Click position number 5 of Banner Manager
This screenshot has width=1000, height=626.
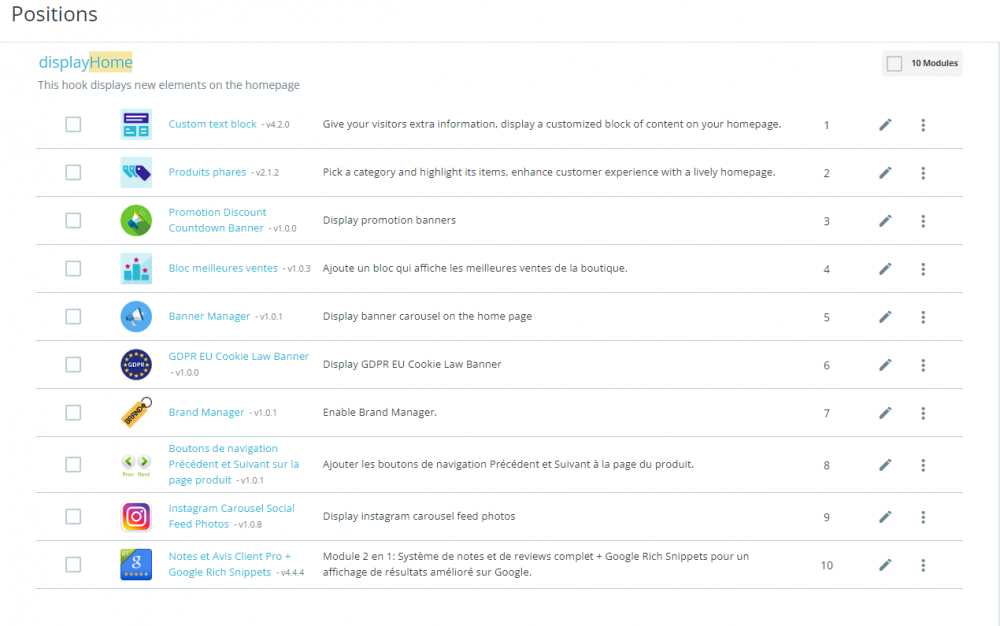click(x=827, y=317)
